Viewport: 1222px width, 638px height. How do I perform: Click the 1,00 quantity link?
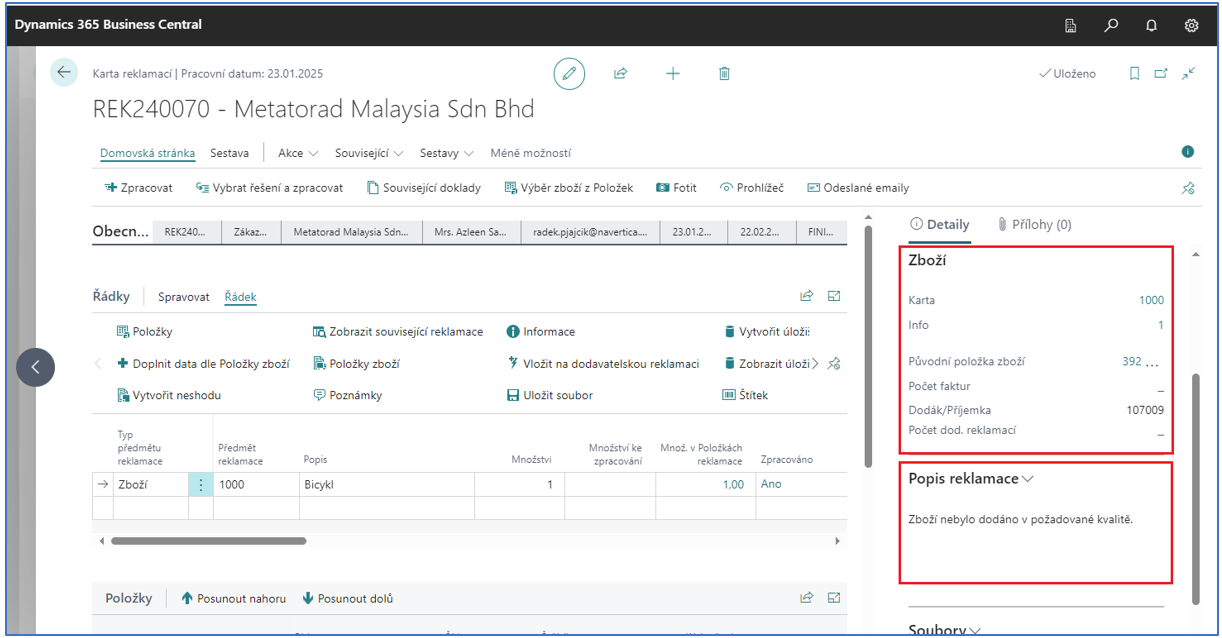coord(733,484)
